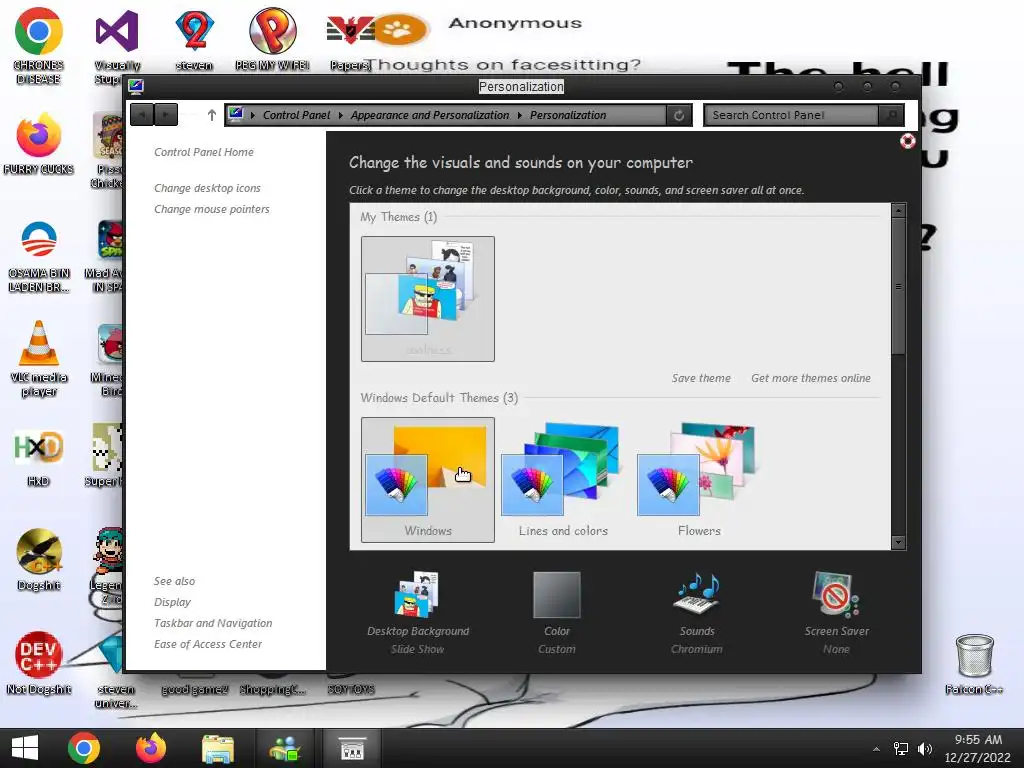The height and width of the screenshot is (768, 1024).
Task: Click the Personalization window title icon
Action: 136,86
